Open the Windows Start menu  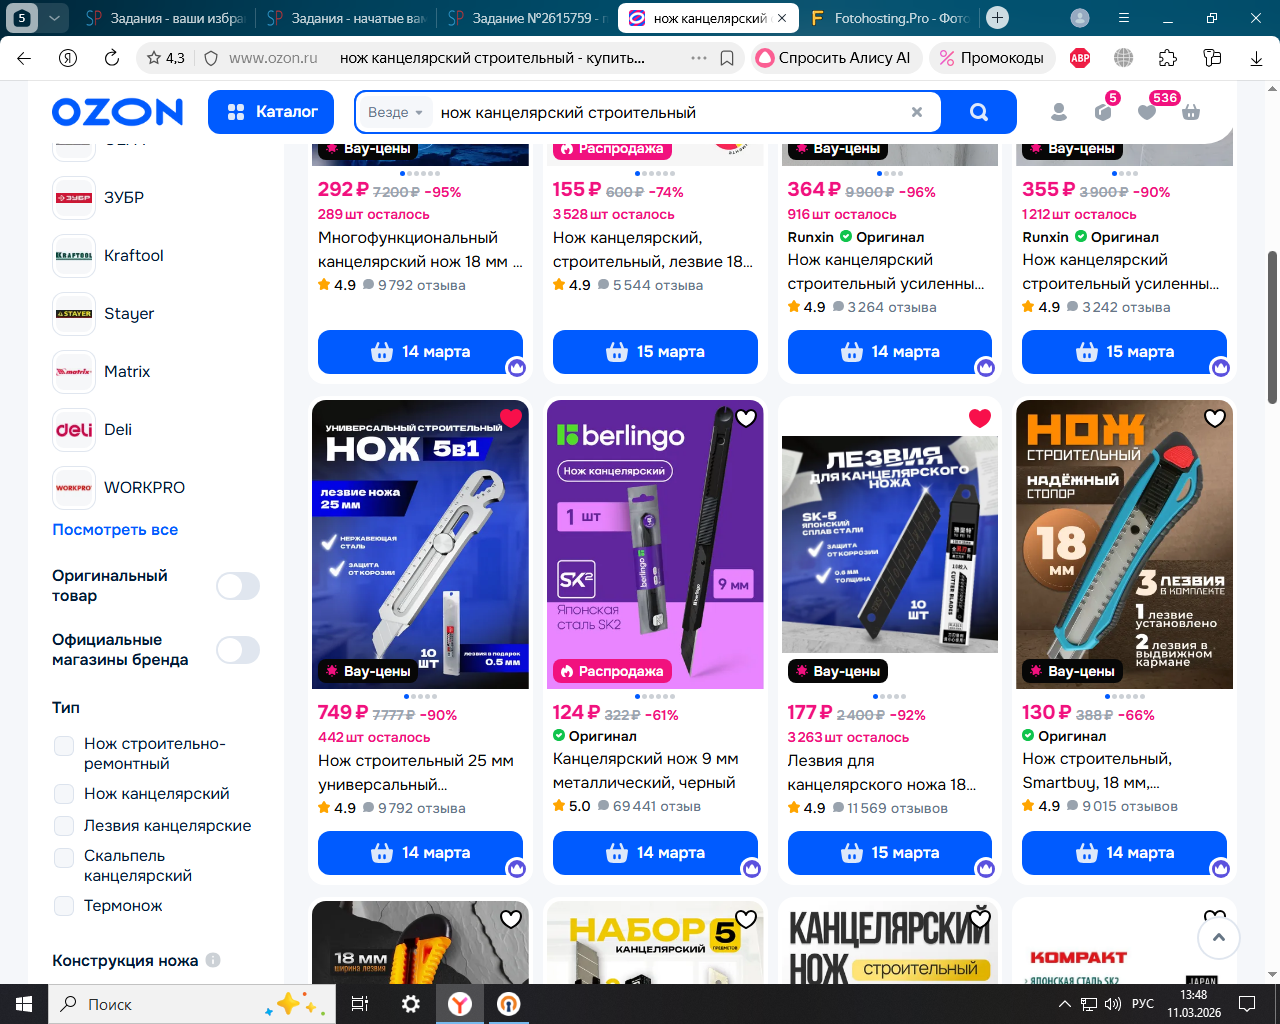coord(24,1004)
